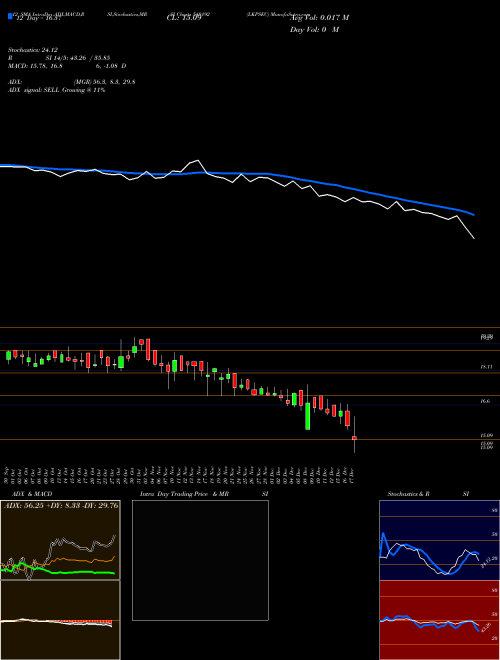Click the empty intraday trading price chart box

point(200,560)
